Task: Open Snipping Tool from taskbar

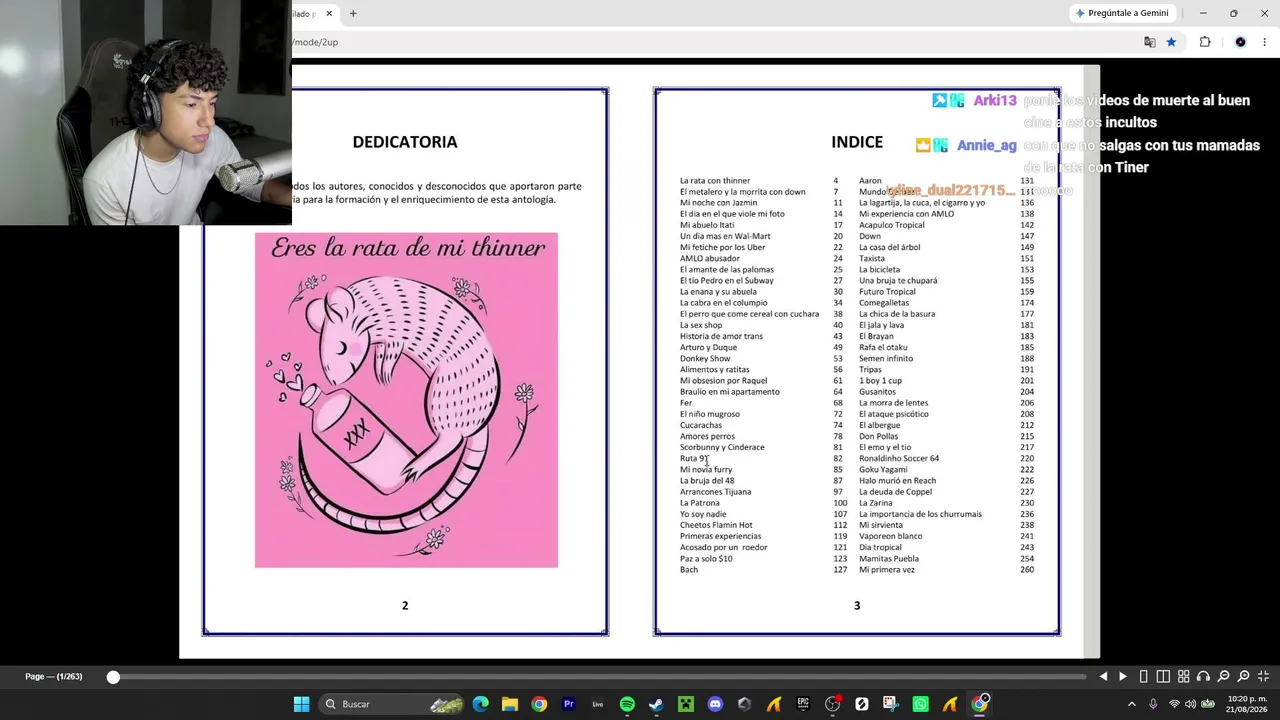Action: click(891, 704)
